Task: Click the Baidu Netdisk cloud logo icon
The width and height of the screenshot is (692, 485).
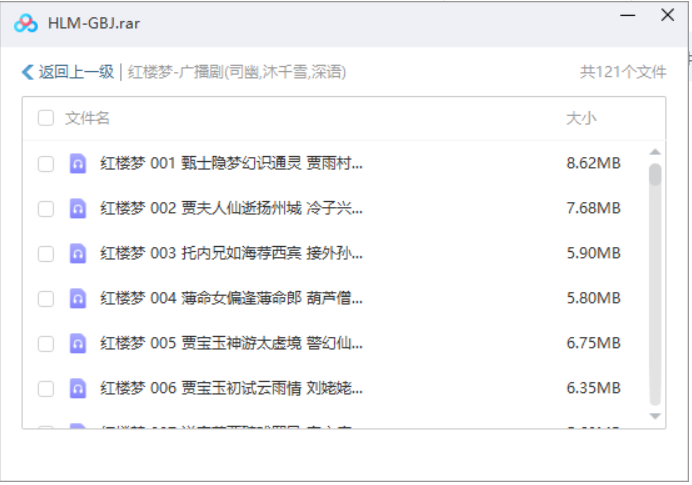Action: pos(26,24)
